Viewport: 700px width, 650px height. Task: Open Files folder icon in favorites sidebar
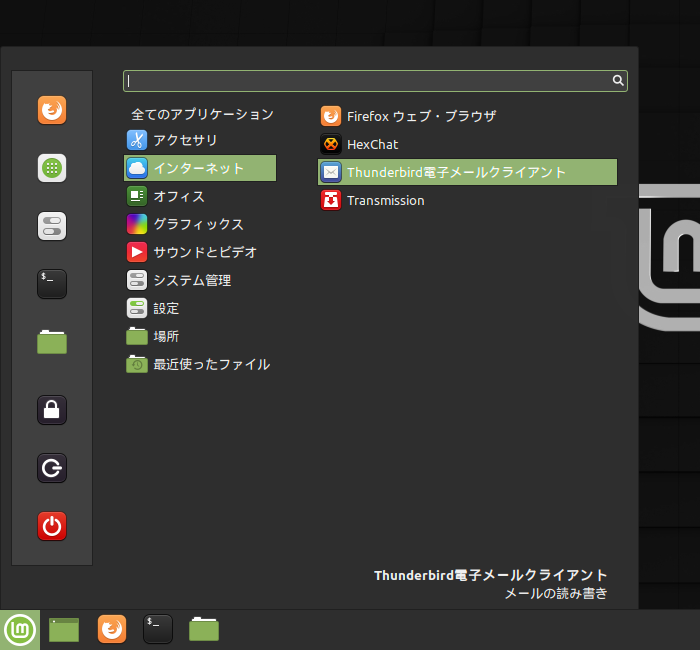click(x=52, y=342)
